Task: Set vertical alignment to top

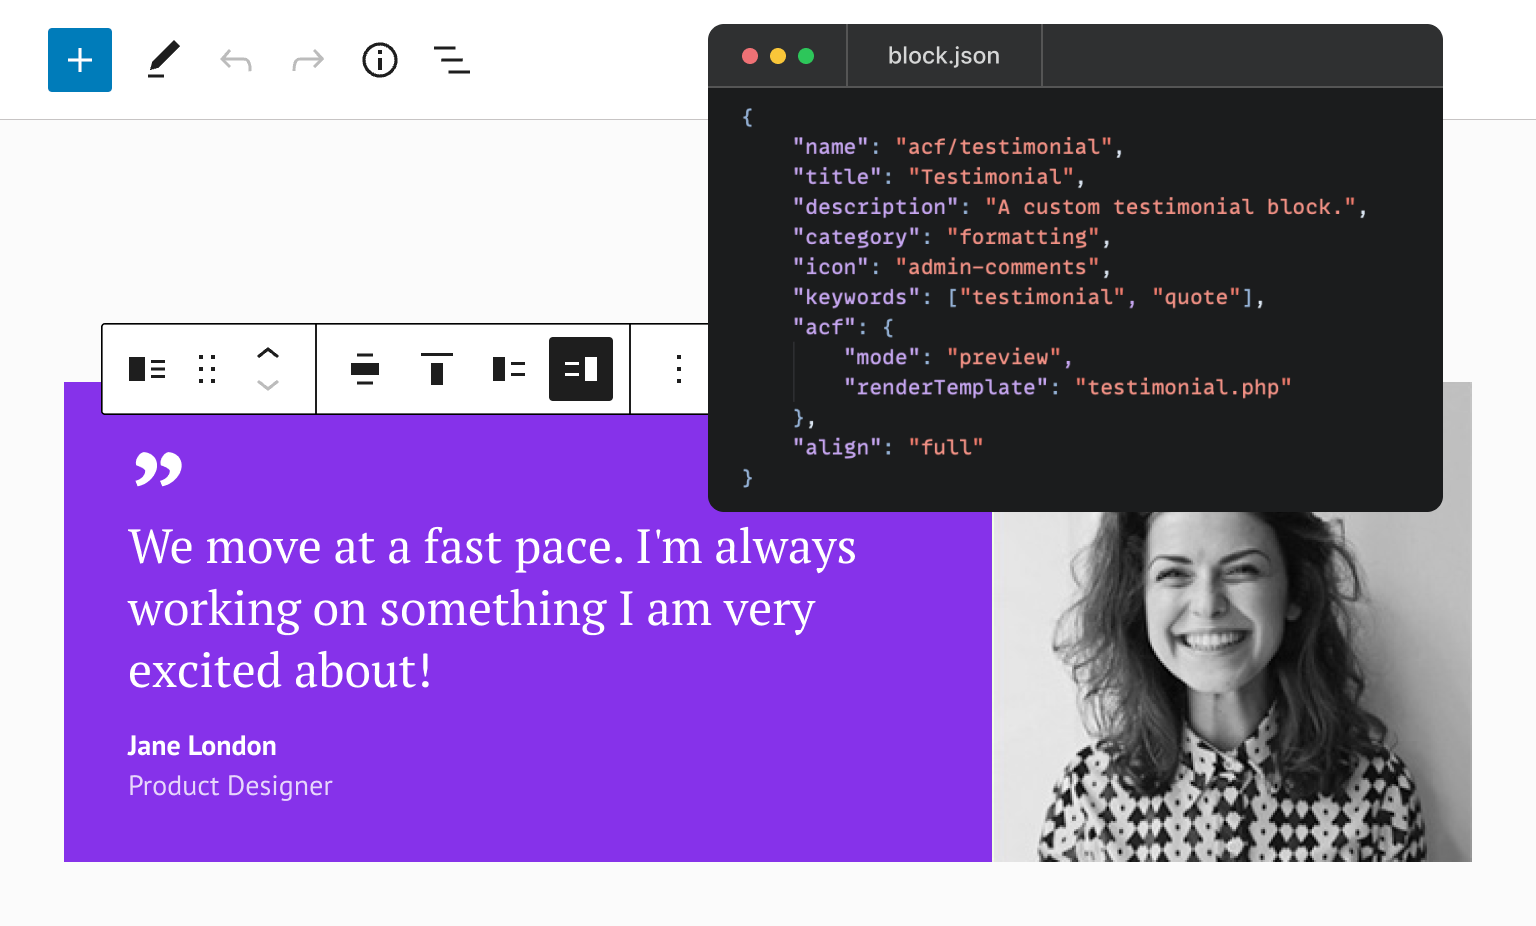Action: pyautogui.click(x=437, y=369)
